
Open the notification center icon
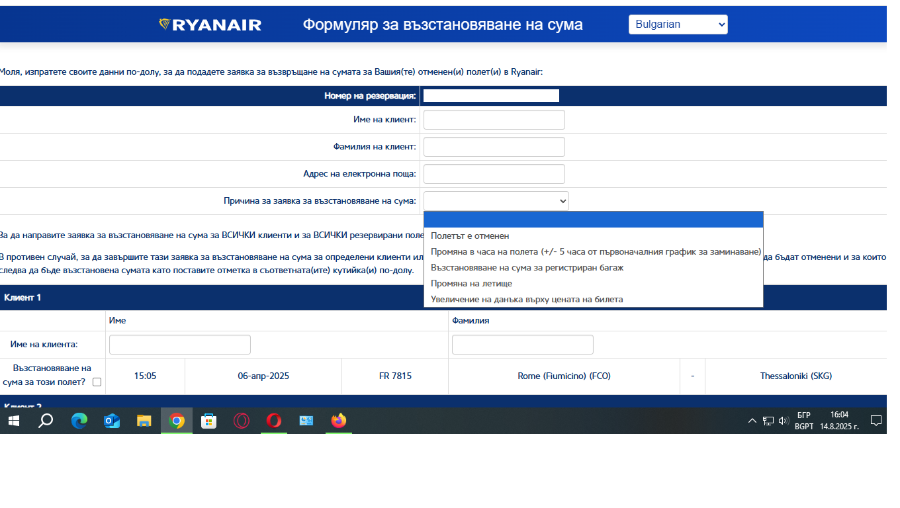[x=876, y=421]
